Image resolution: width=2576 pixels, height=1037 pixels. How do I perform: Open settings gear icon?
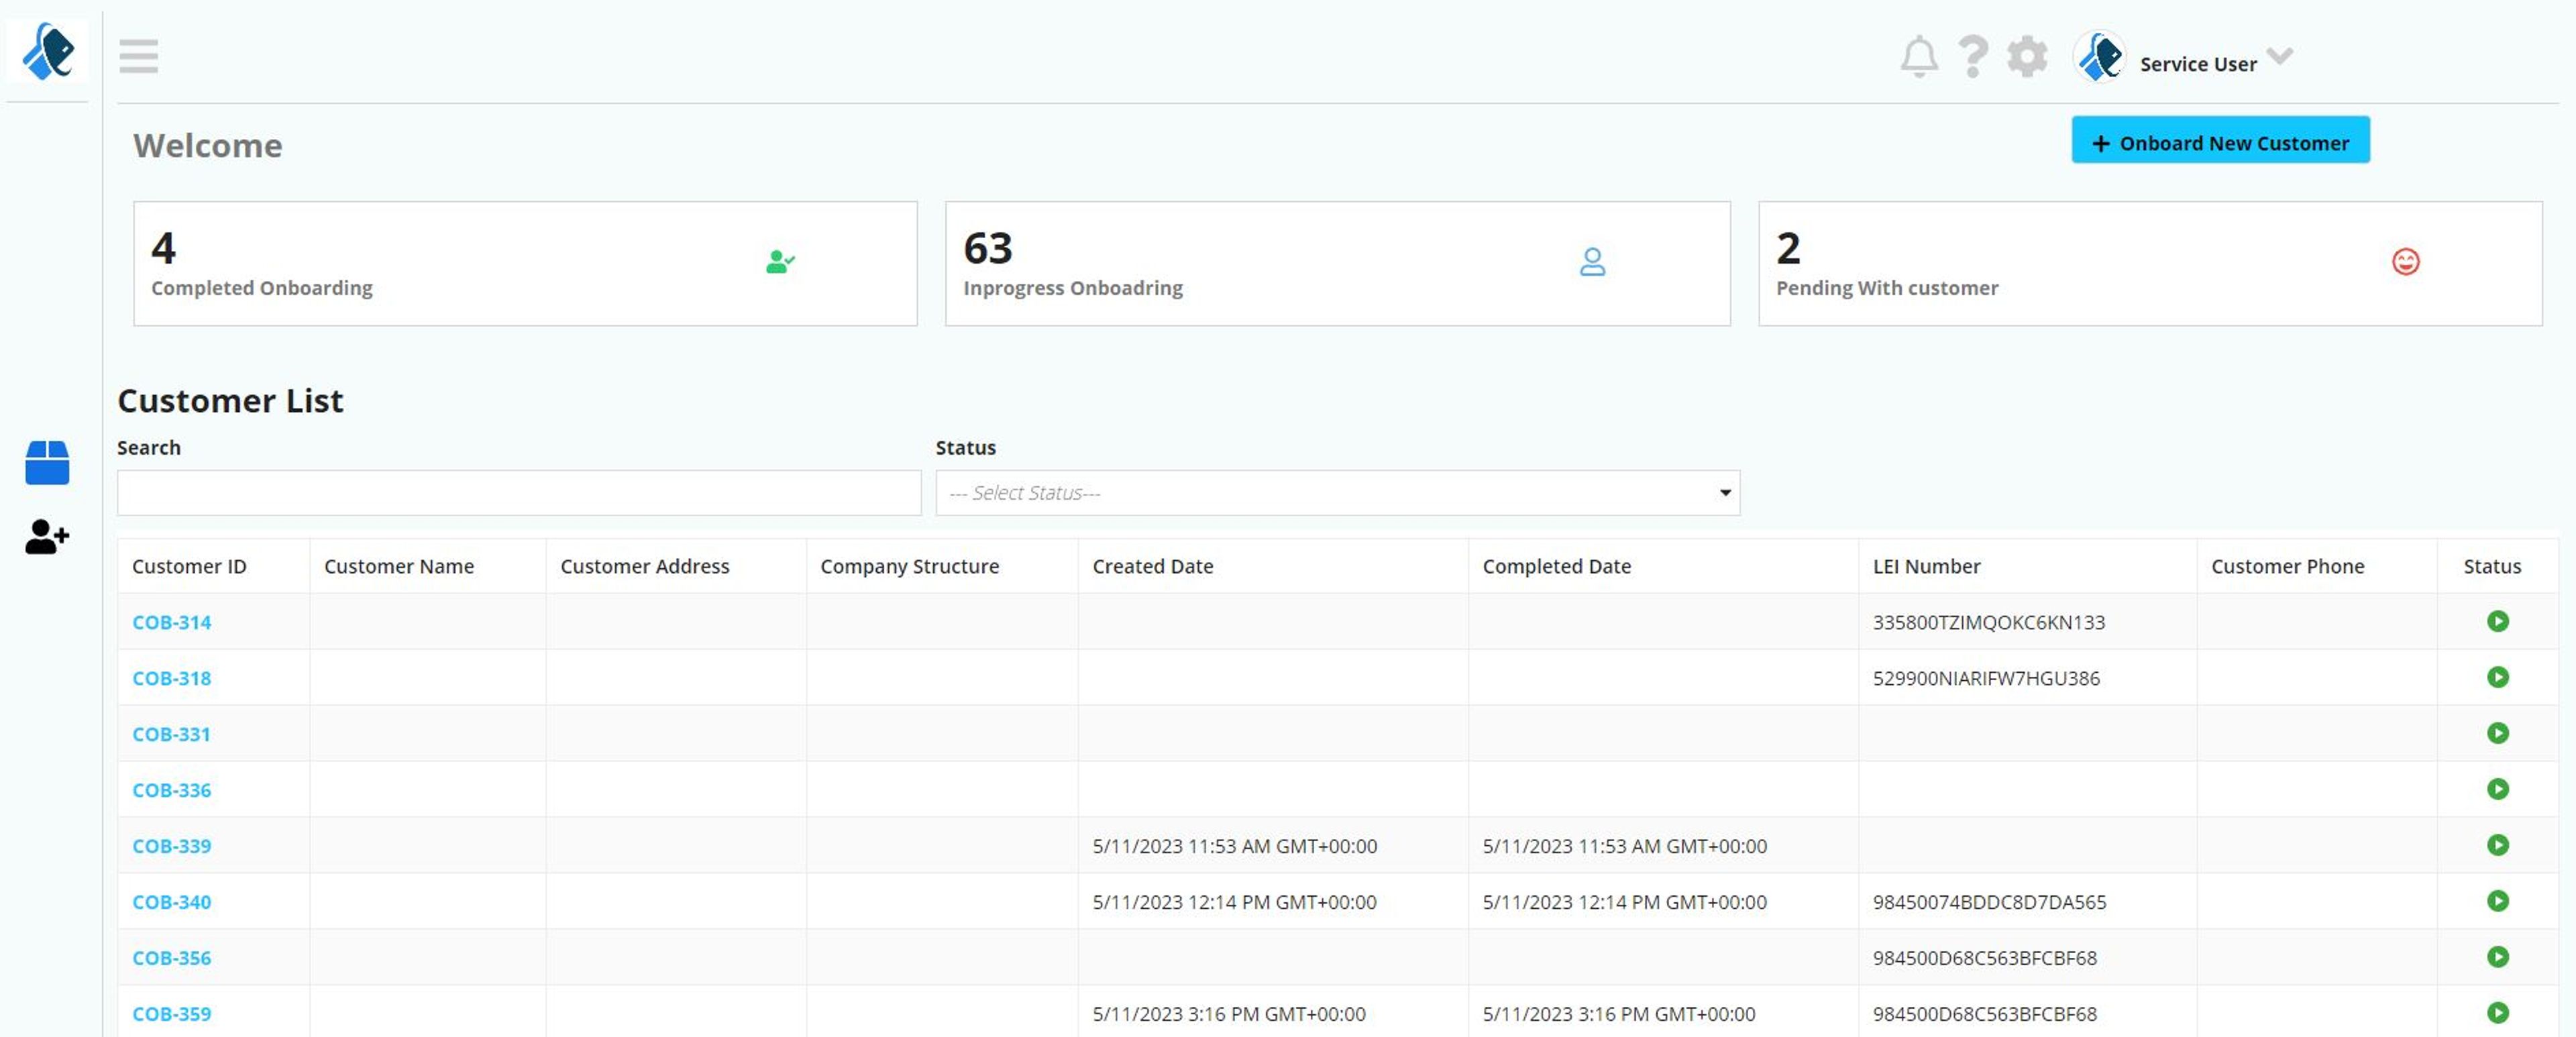[x=2027, y=57]
